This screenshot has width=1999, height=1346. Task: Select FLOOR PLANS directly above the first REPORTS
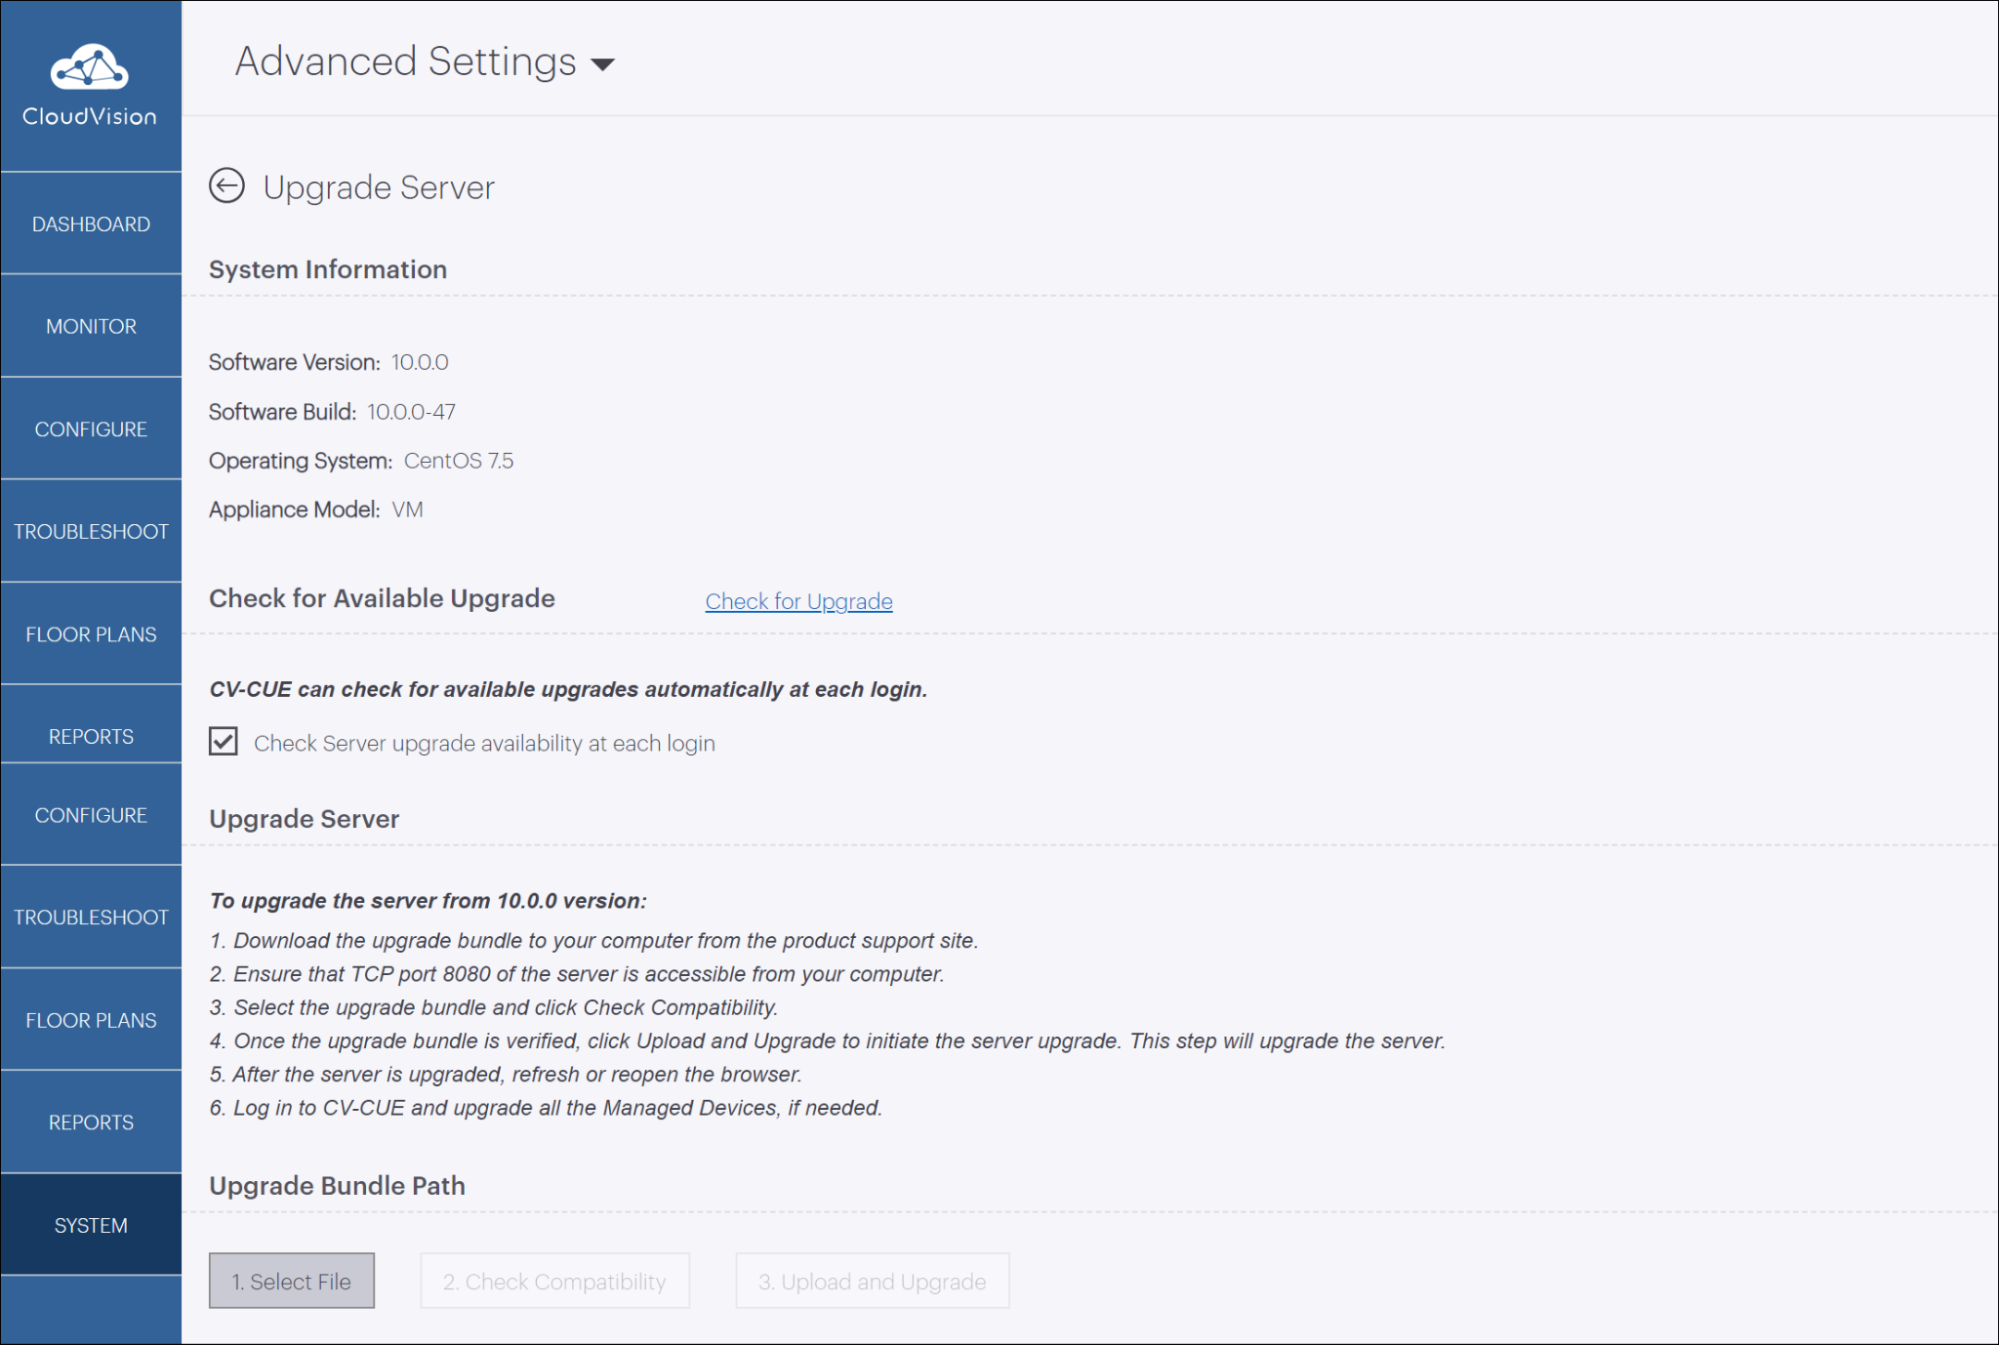tap(91, 634)
